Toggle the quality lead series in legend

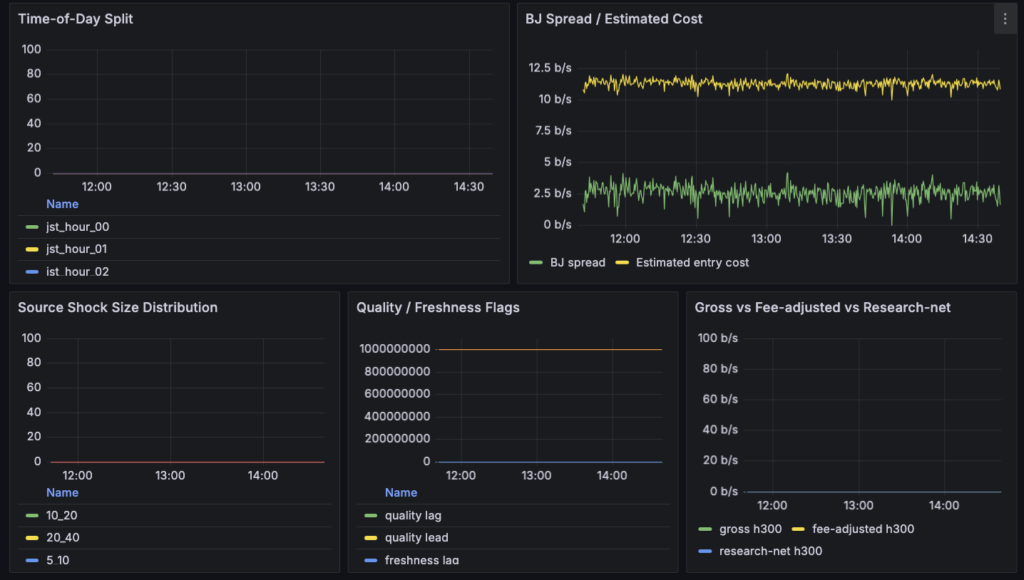click(x=416, y=537)
